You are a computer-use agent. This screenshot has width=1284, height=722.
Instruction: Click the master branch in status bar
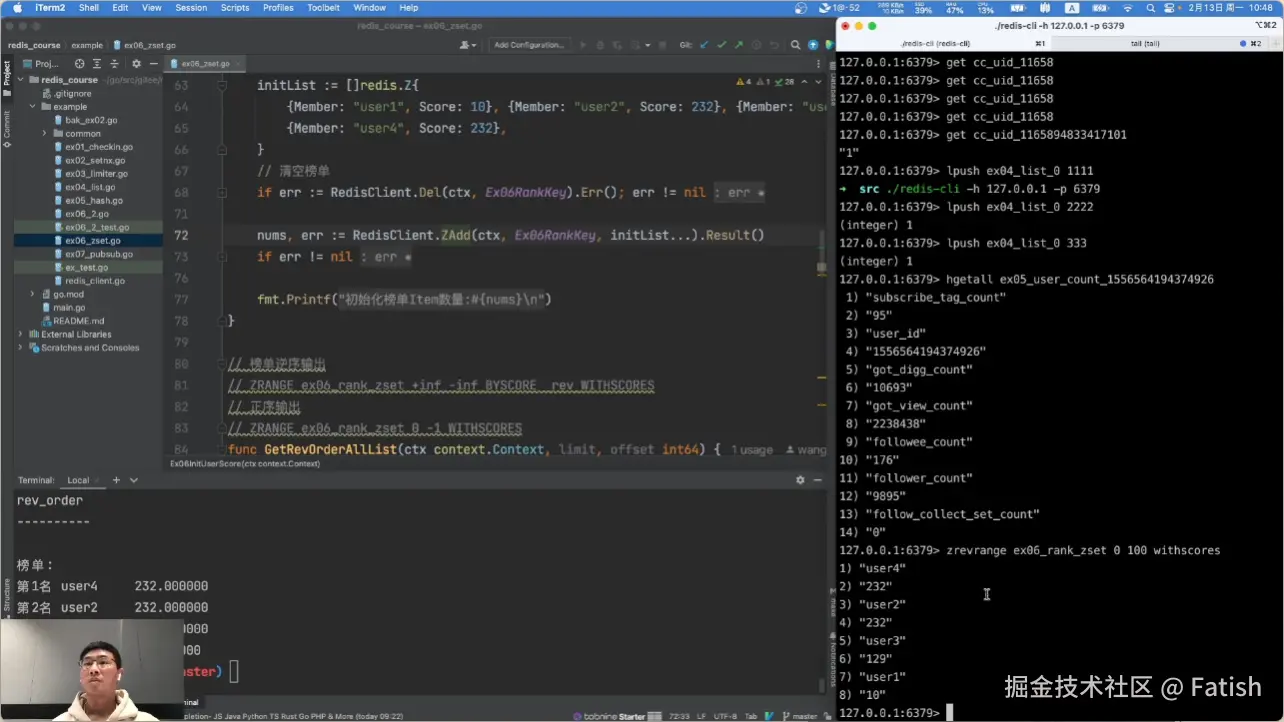coord(804,716)
